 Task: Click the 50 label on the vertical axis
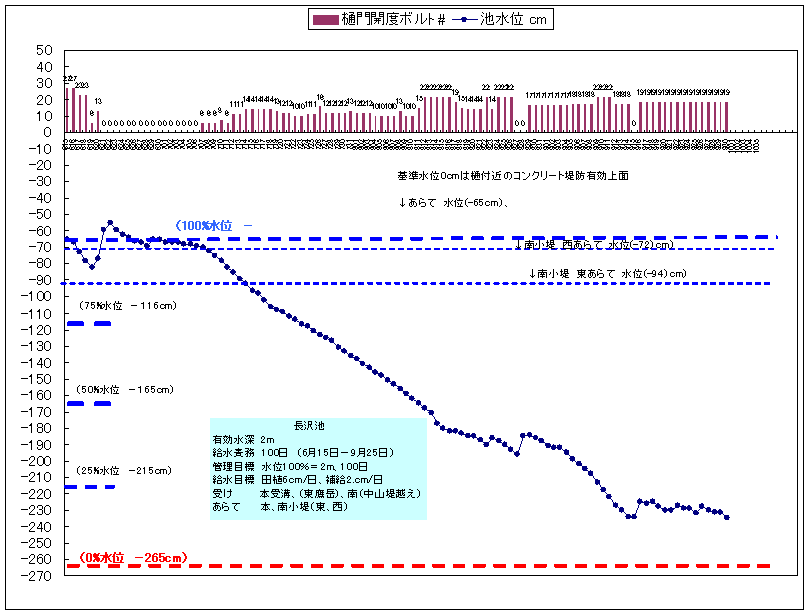tap(43, 50)
